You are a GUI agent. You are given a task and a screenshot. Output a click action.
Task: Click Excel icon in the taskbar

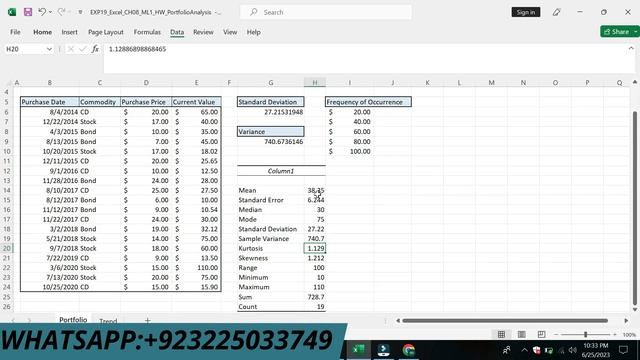tap(358, 350)
